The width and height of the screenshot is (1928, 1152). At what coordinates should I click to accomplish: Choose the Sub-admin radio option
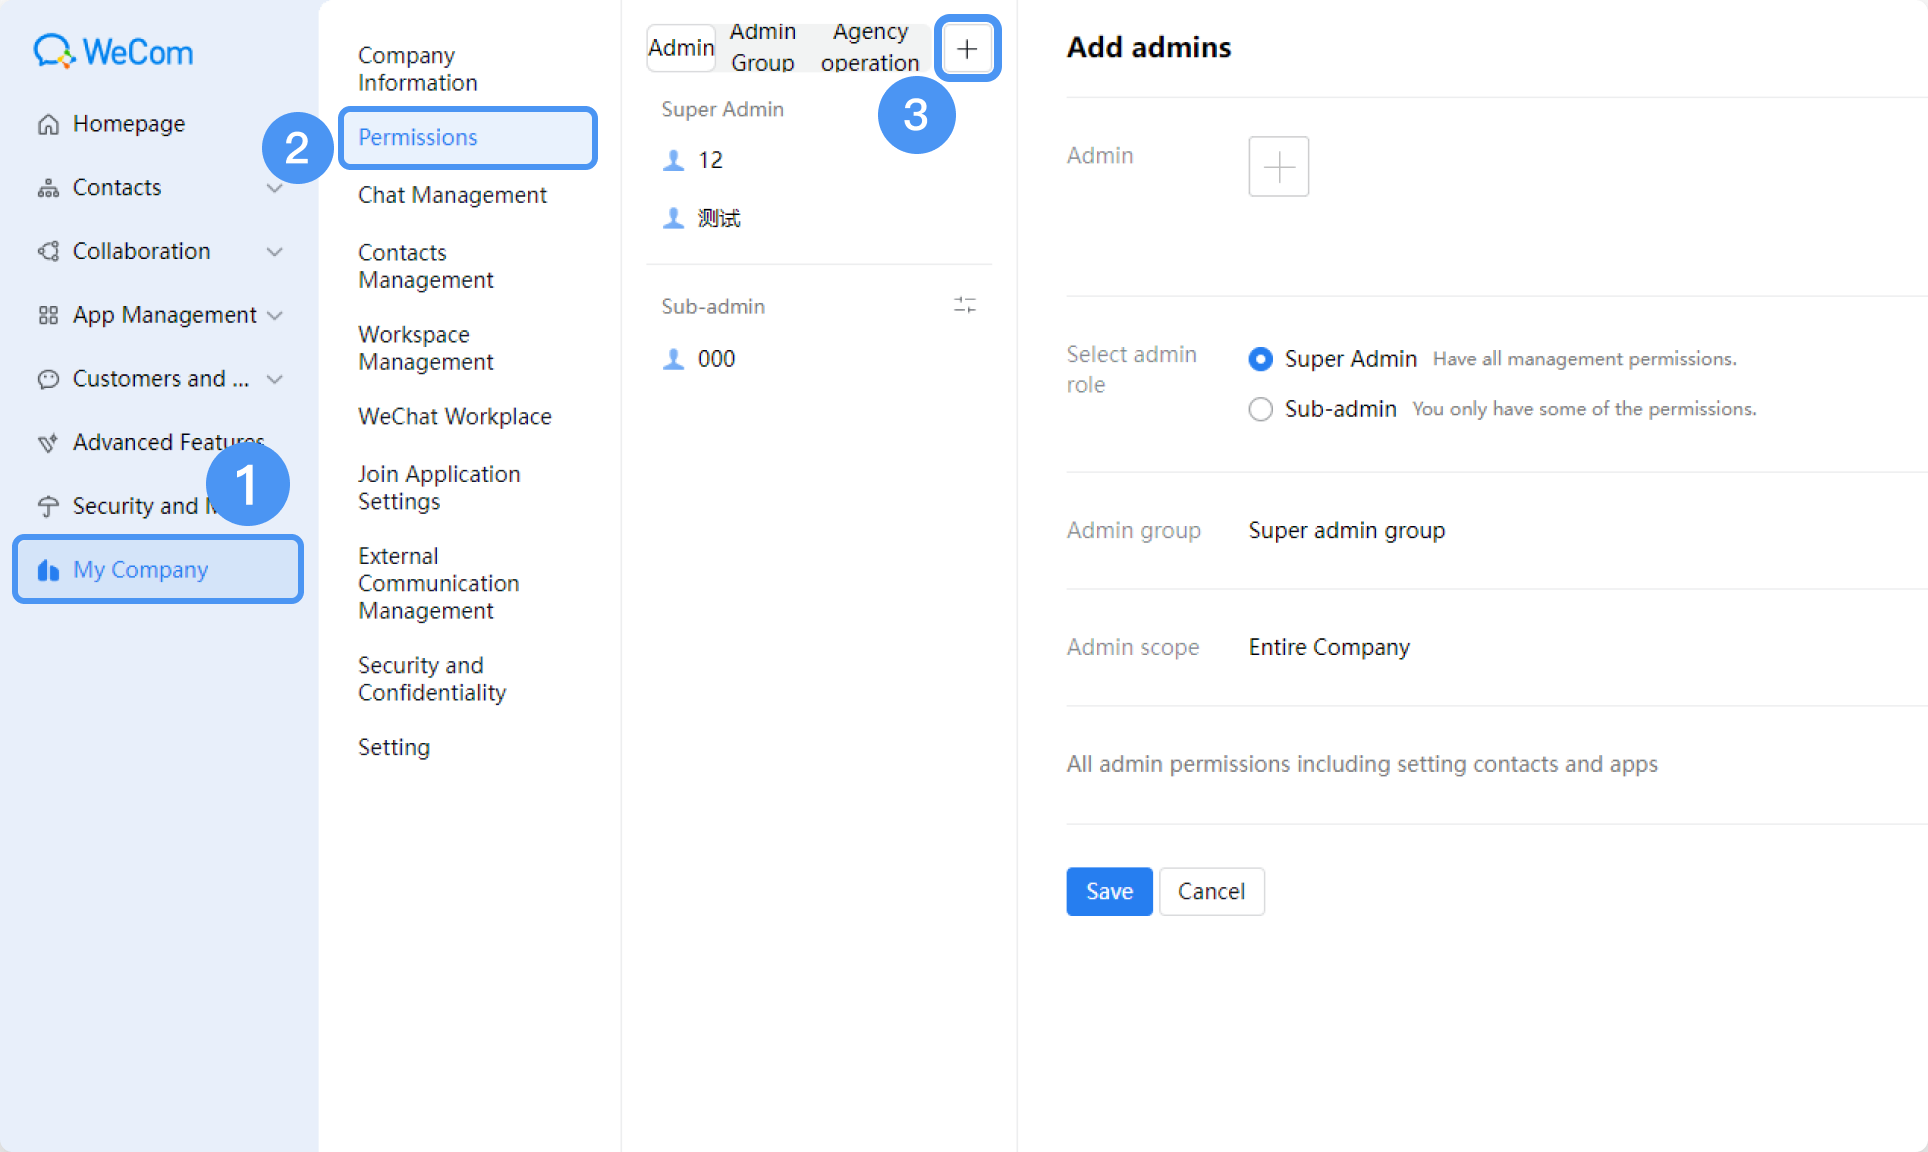(x=1261, y=409)
